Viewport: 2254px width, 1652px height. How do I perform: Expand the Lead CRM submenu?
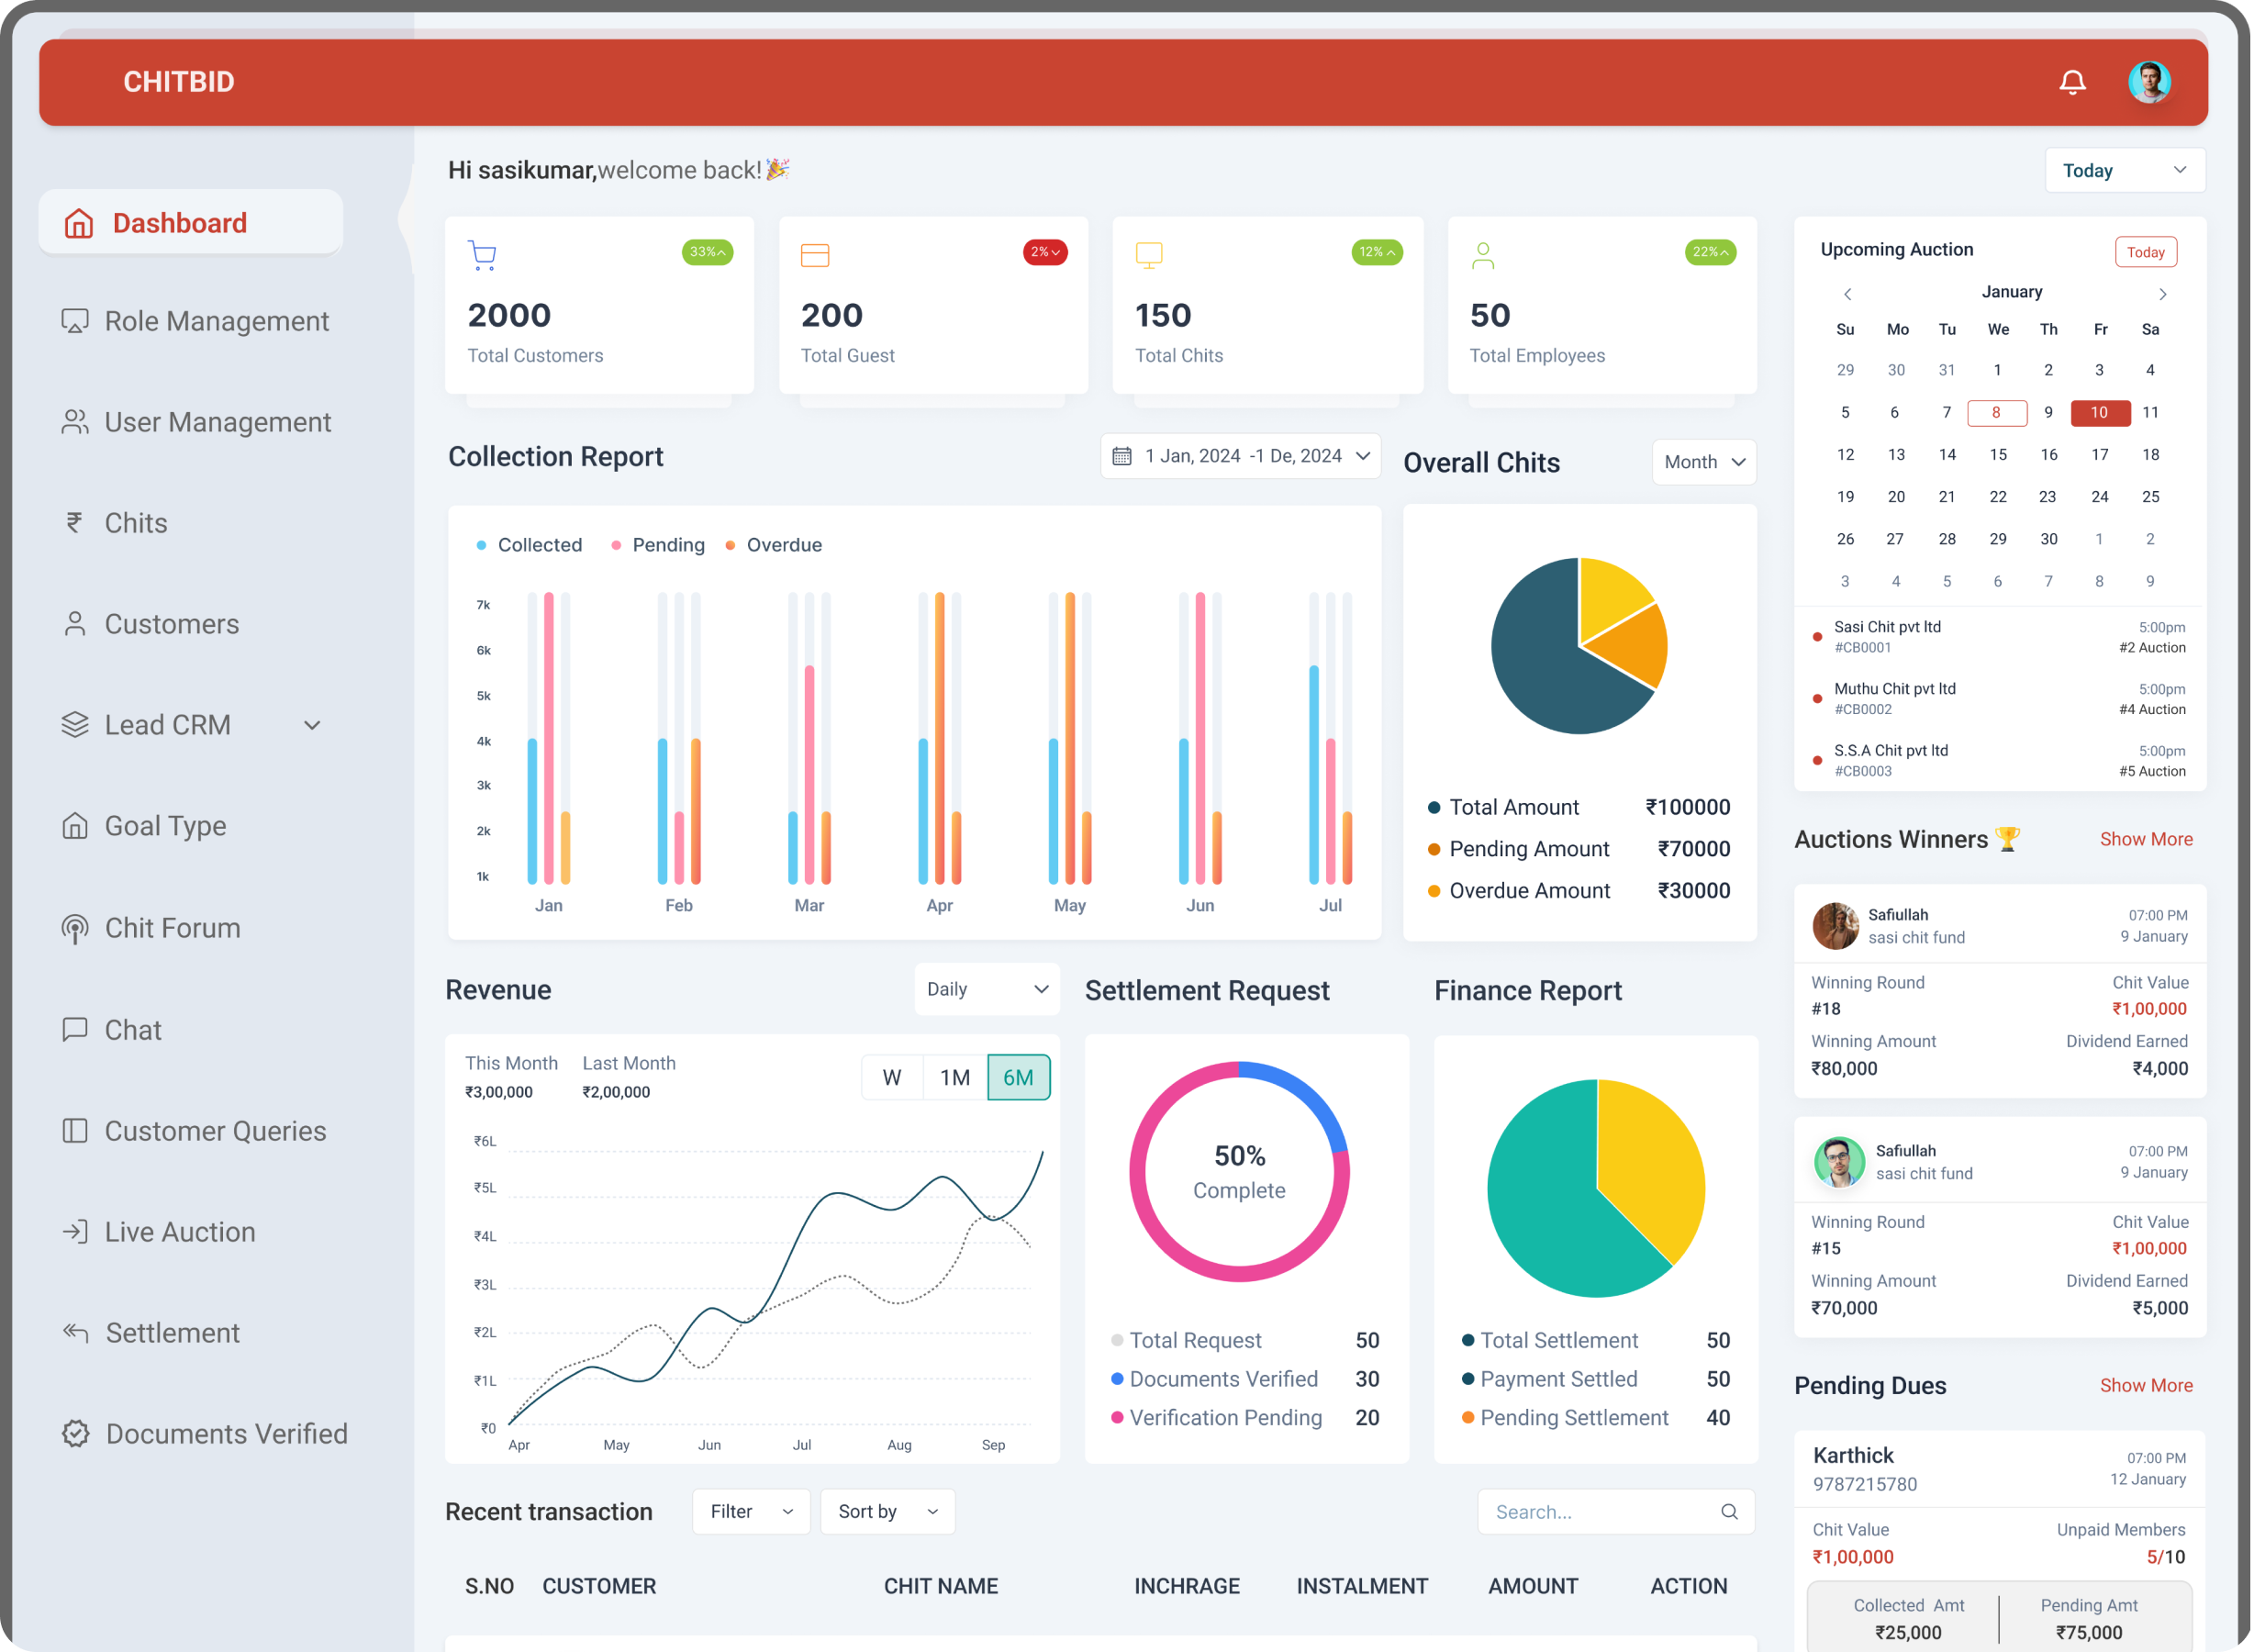coord(312,726)
